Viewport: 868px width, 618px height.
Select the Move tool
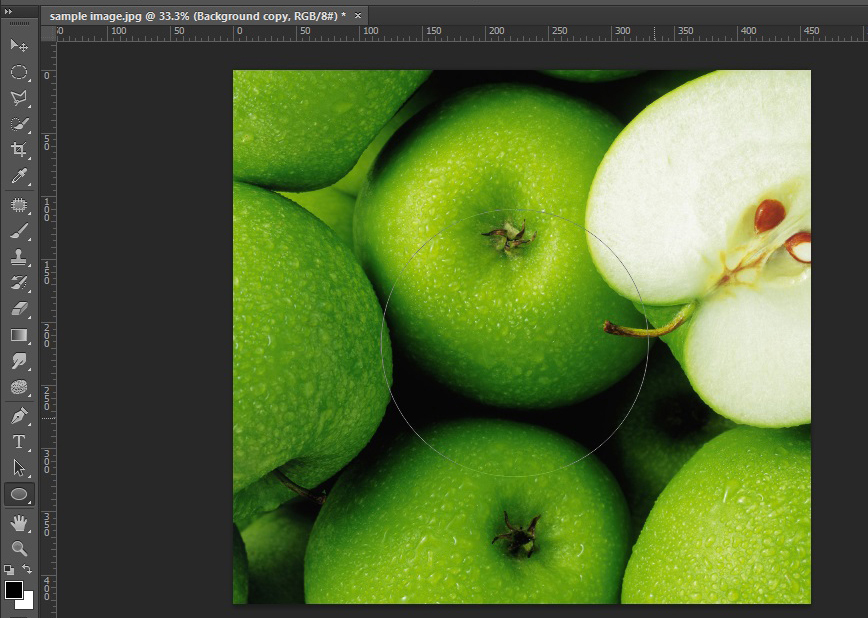(x=19, y=45)
